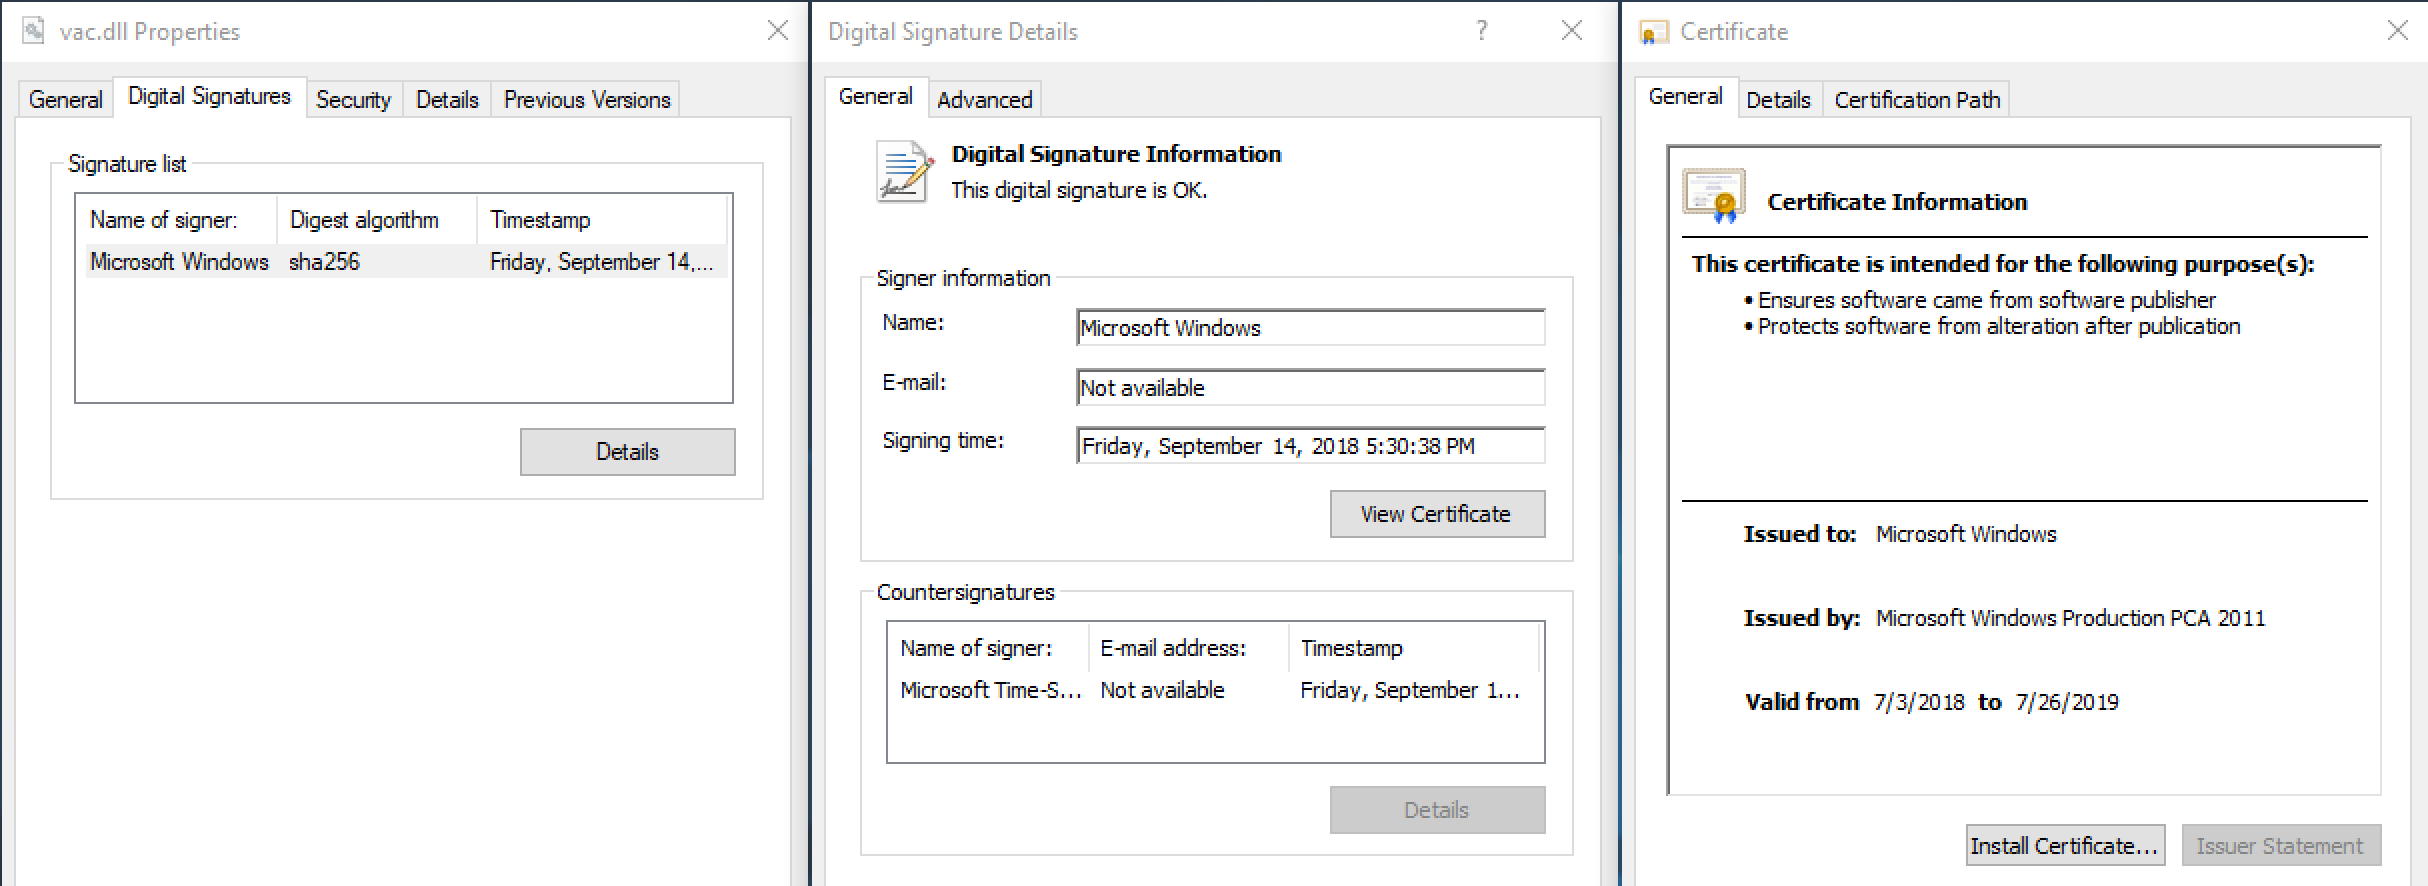The width and height of the screenshot is (2428, 886).
Task: Open the Previous Versions tab
Action: click(x=586, y=100)
